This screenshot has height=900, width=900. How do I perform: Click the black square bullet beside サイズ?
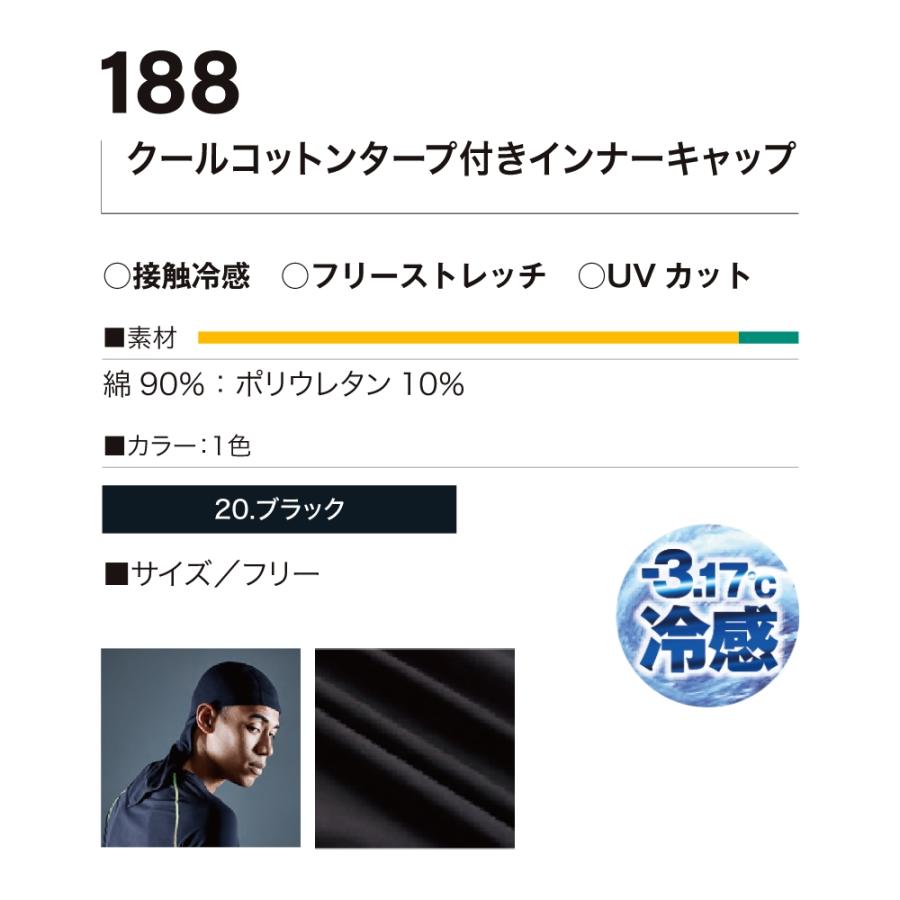pyautogui.click(x=114, y=573)
